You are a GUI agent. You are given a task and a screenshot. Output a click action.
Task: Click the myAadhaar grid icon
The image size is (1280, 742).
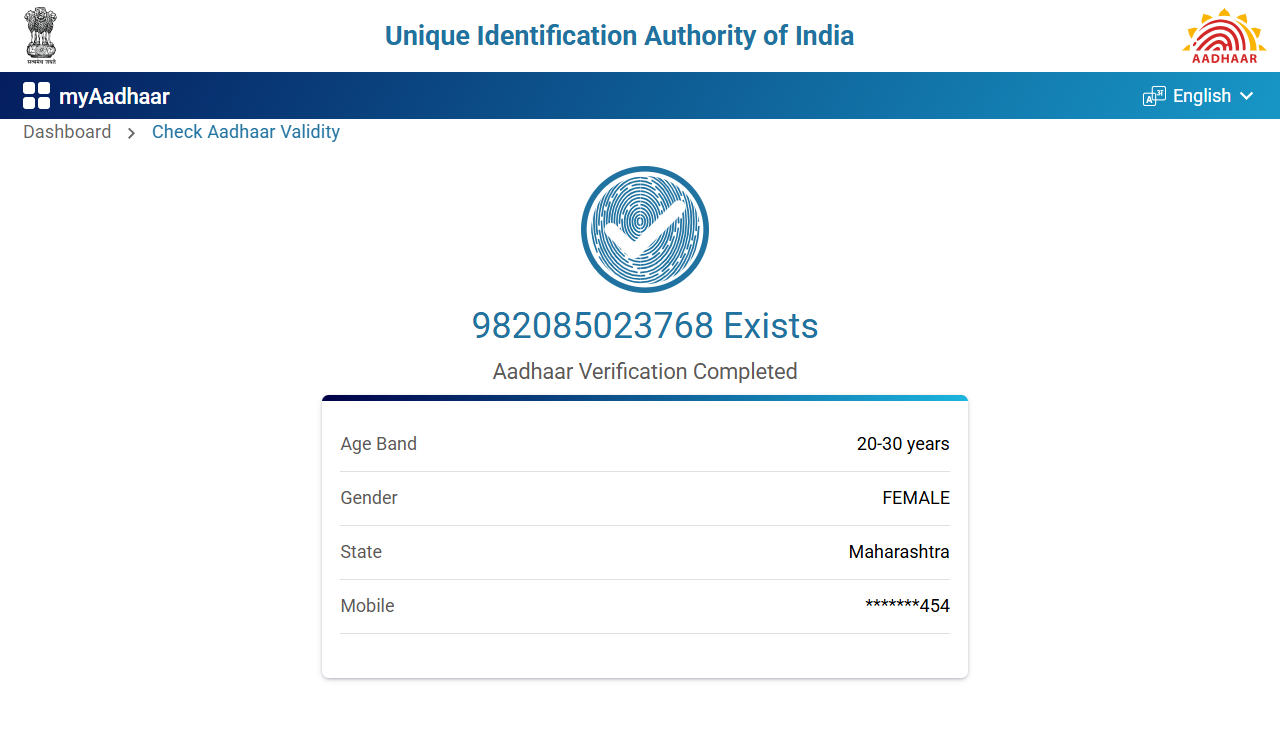pos(36,96)
